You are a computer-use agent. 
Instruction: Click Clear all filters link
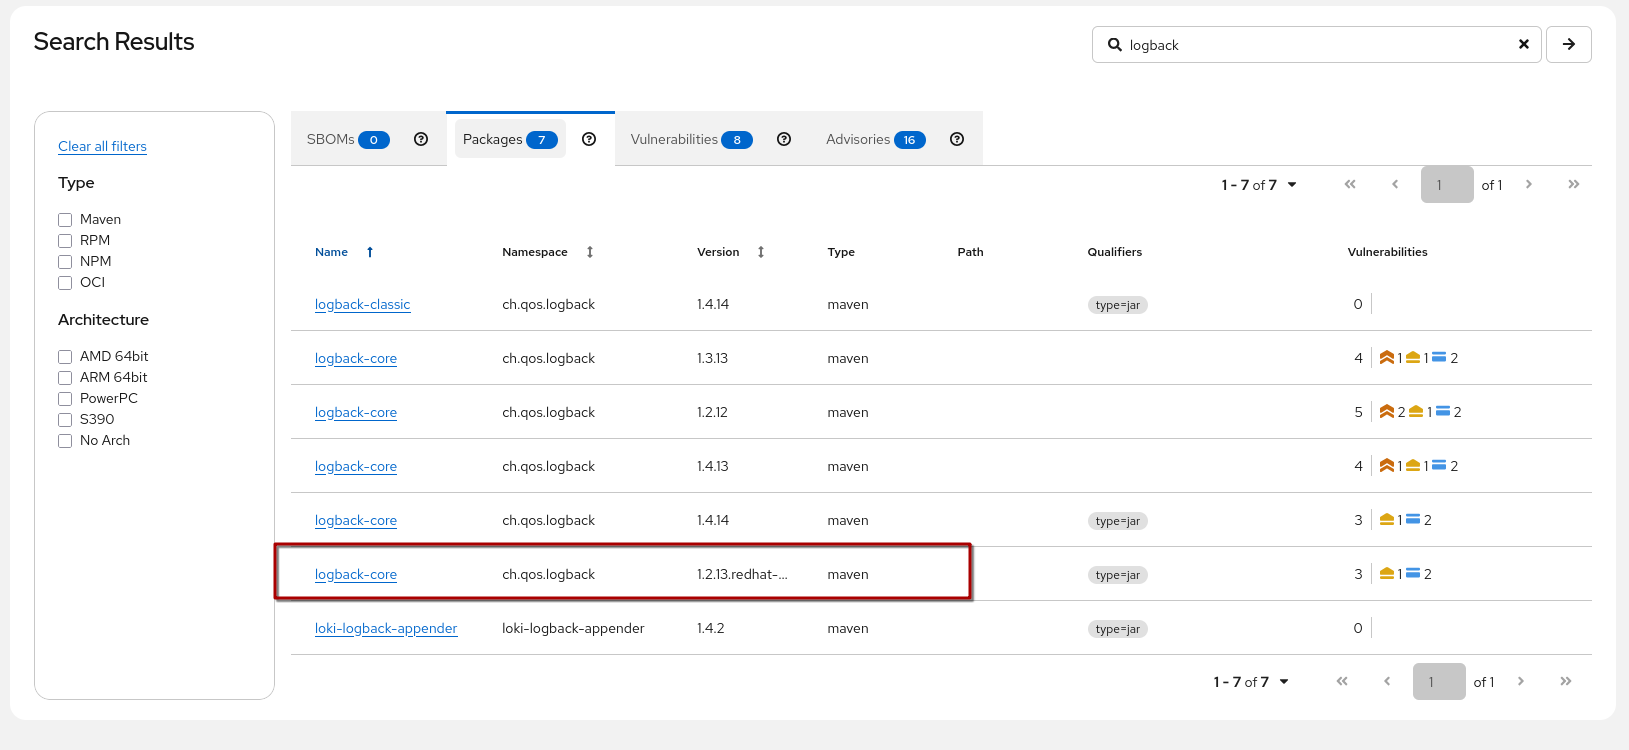click(x=102, y=146)
